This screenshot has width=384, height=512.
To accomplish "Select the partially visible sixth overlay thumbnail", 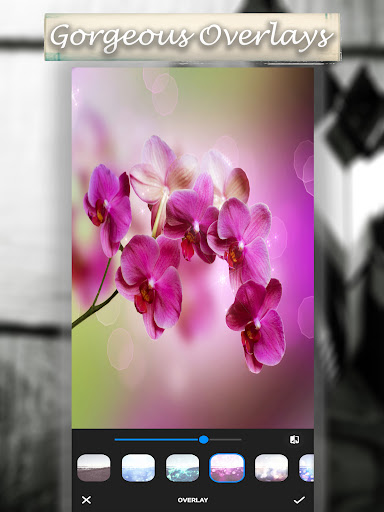I will pos(306,468).
